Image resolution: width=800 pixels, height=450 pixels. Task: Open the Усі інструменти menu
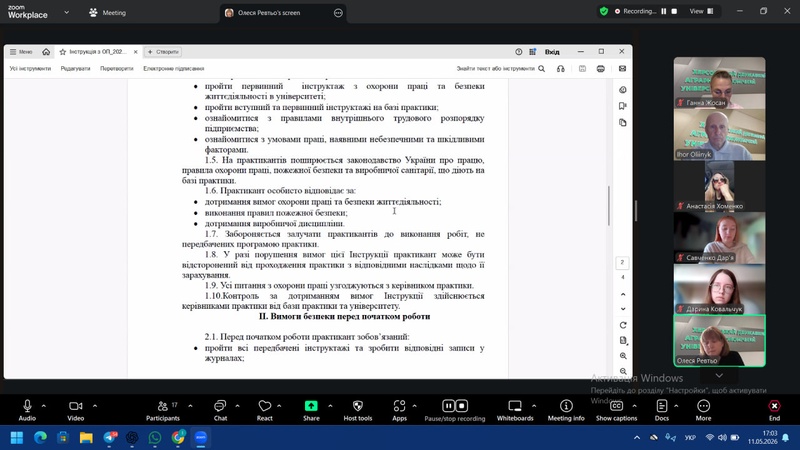coord(30,68)
